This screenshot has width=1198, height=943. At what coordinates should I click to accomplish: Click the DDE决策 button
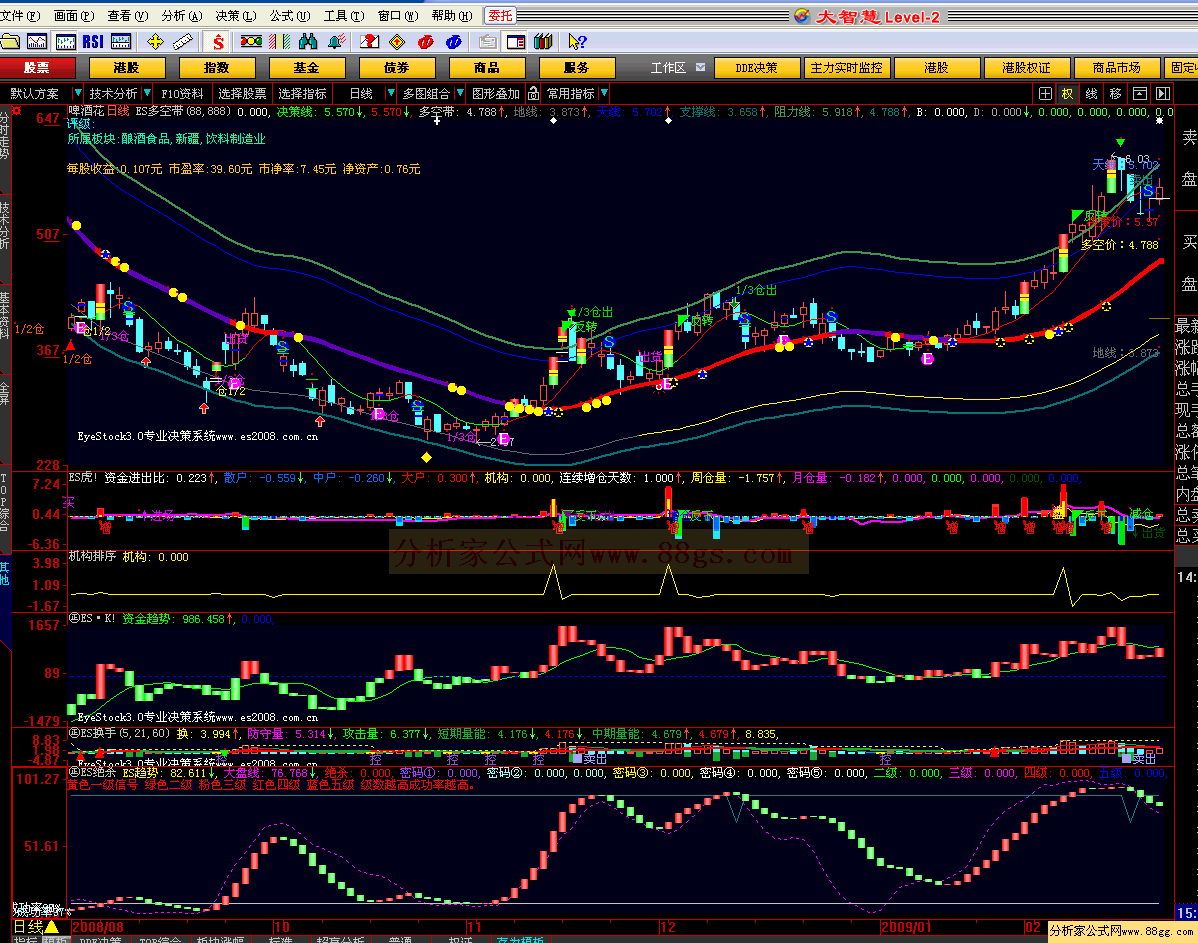pos(756,68)
